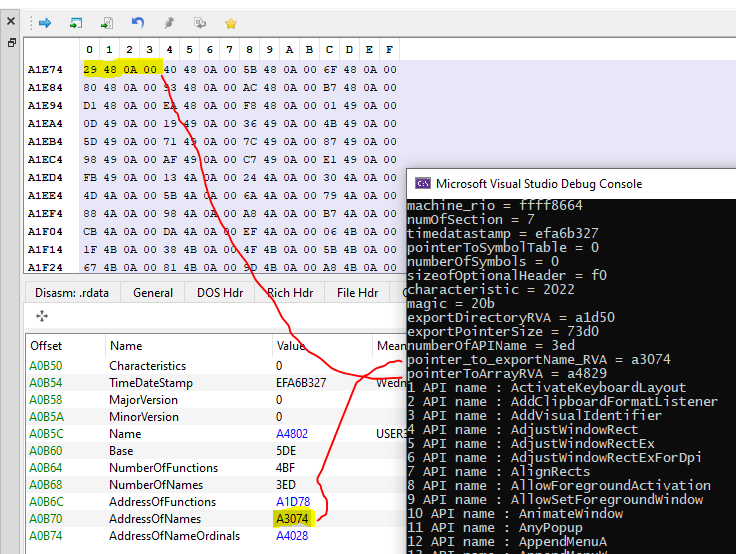Click the float panel icon below the X
The width and height of the screenshot is (736, 554).
[x=11, y=43]
